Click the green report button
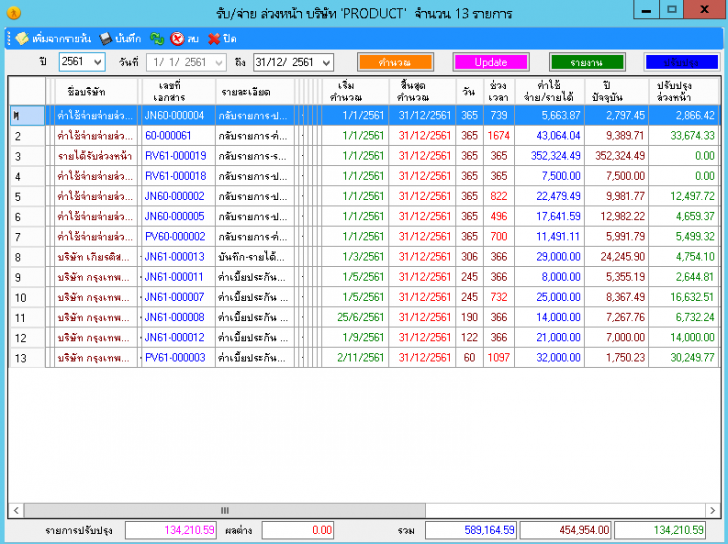Viewport: 728px width, 544px height. coord(587,62)
